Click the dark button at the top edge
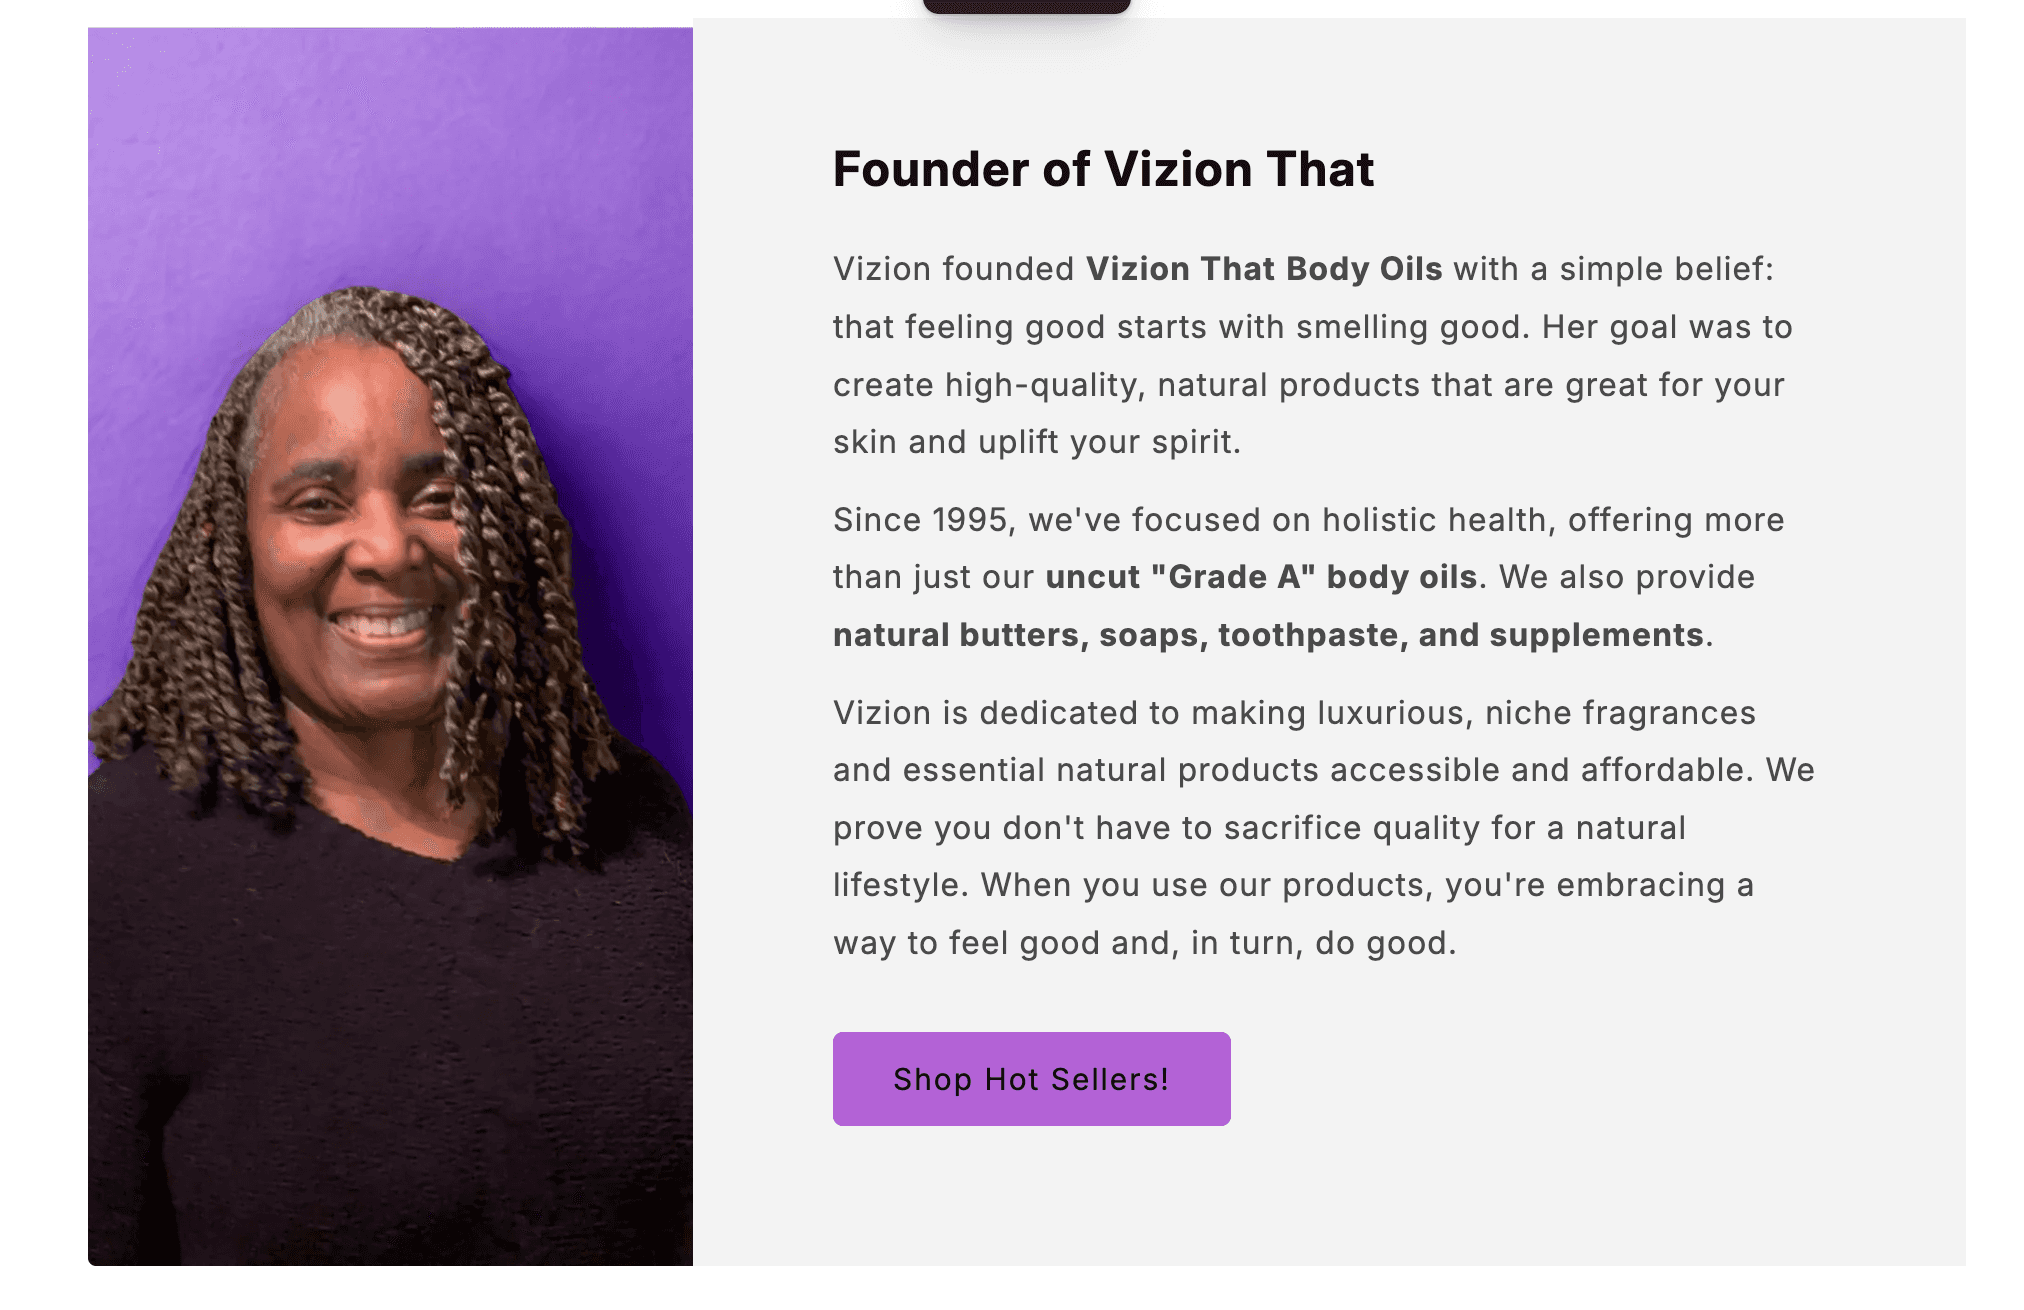The height and width of the screenshot is (1310, 2024). [x=1027, y=6]
